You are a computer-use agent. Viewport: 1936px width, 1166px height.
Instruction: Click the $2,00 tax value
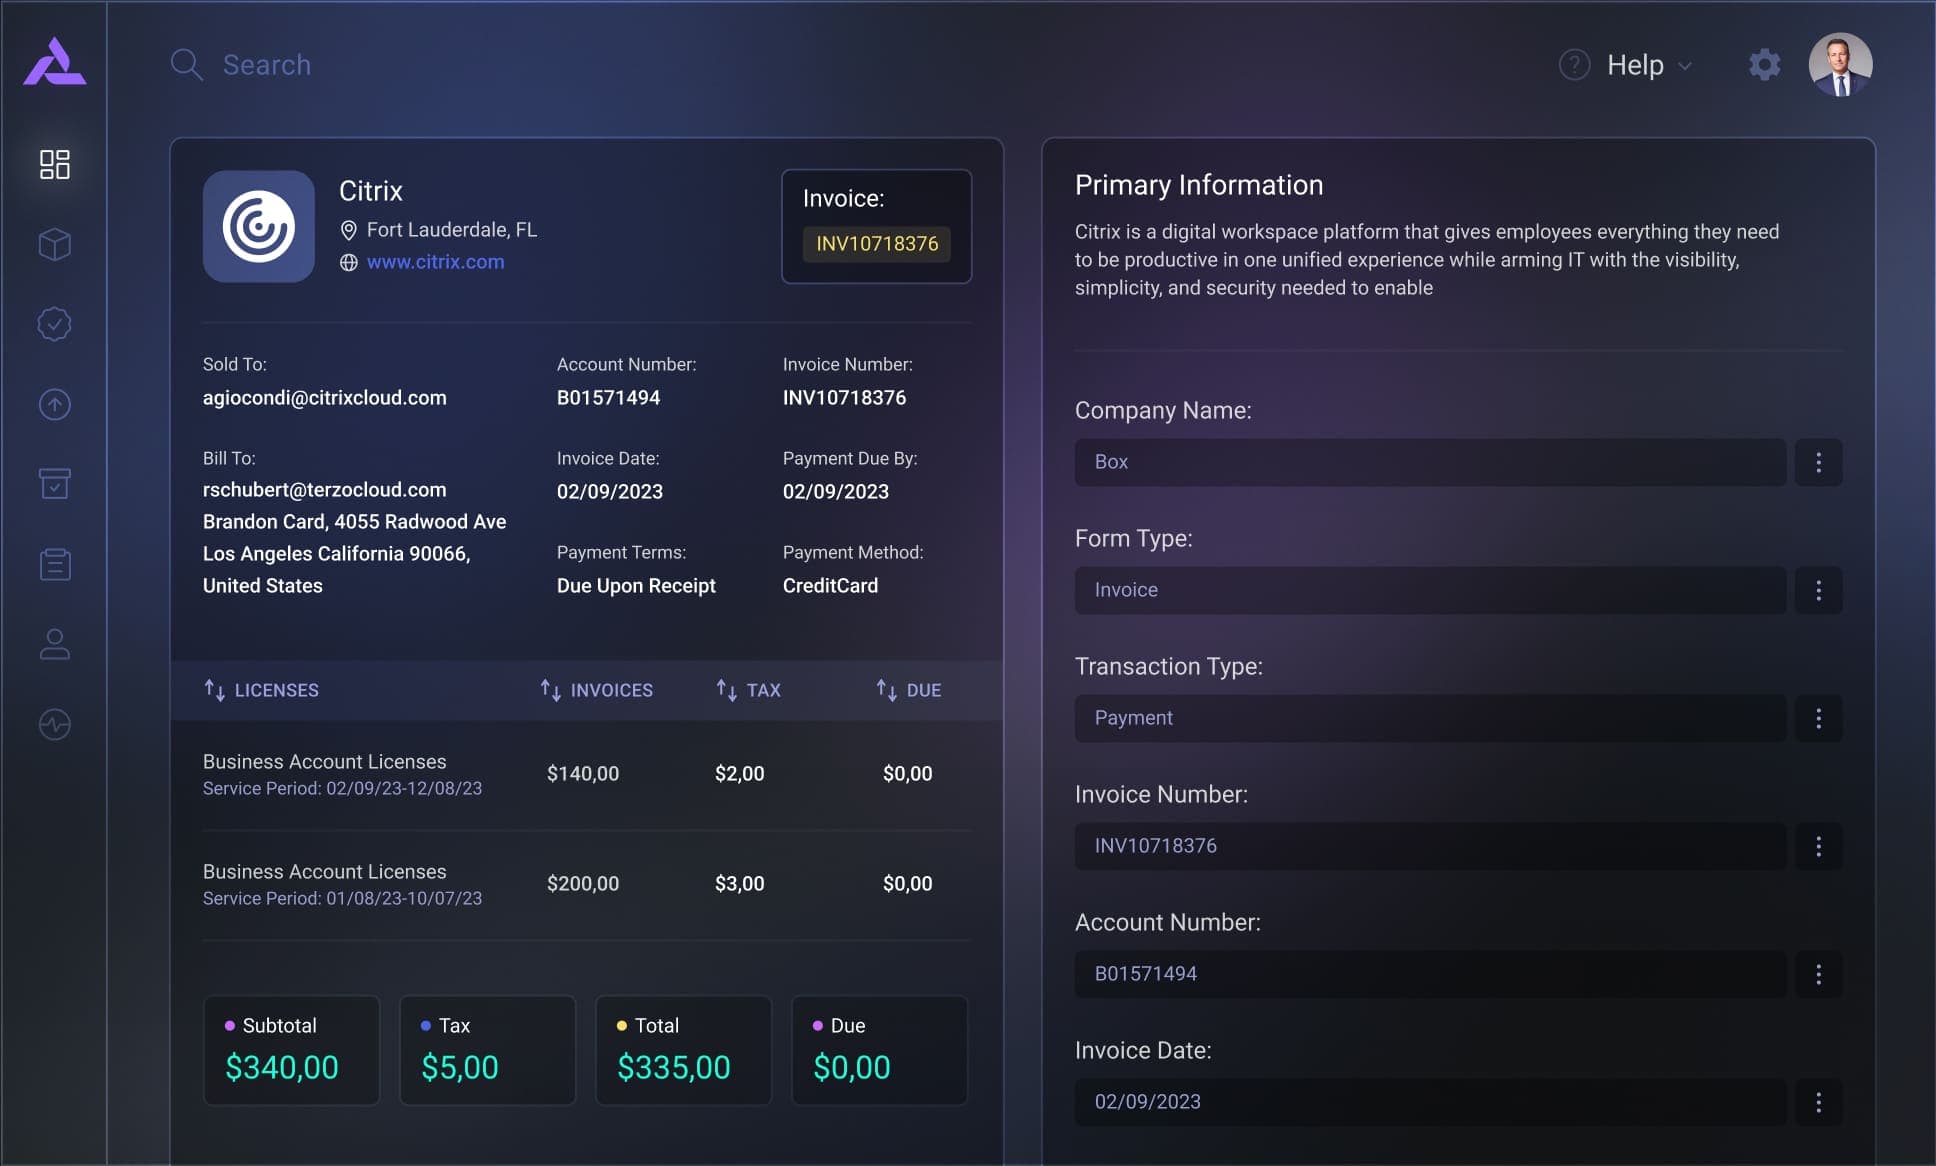(739, 774)
